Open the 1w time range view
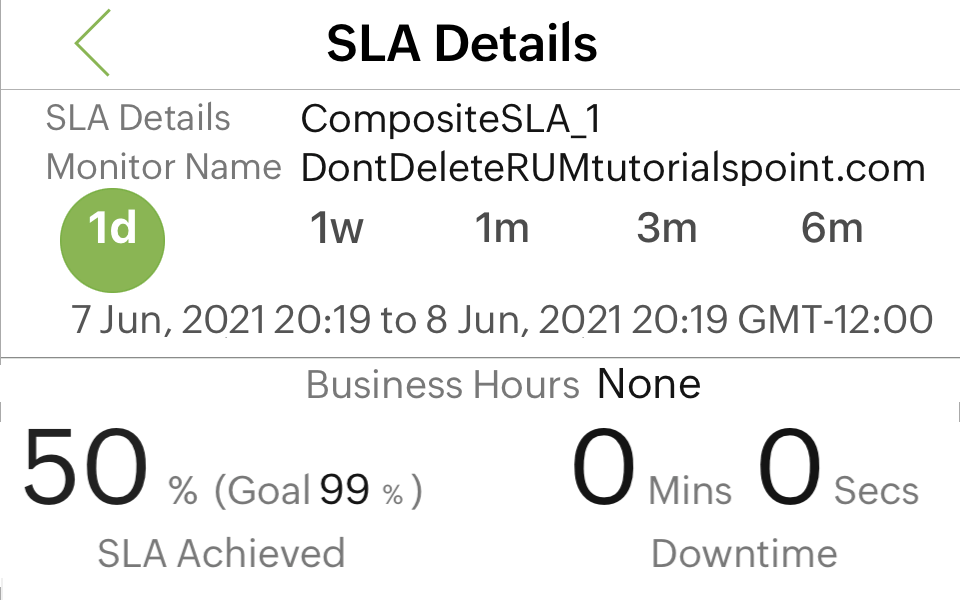The image size is (960, 600). click(x=334, y=228)
